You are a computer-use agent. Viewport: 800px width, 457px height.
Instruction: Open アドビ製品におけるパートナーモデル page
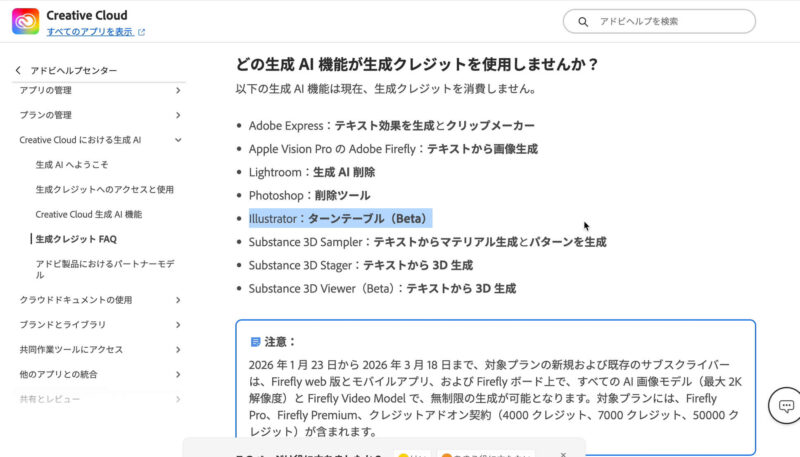(x=105, y=269)
